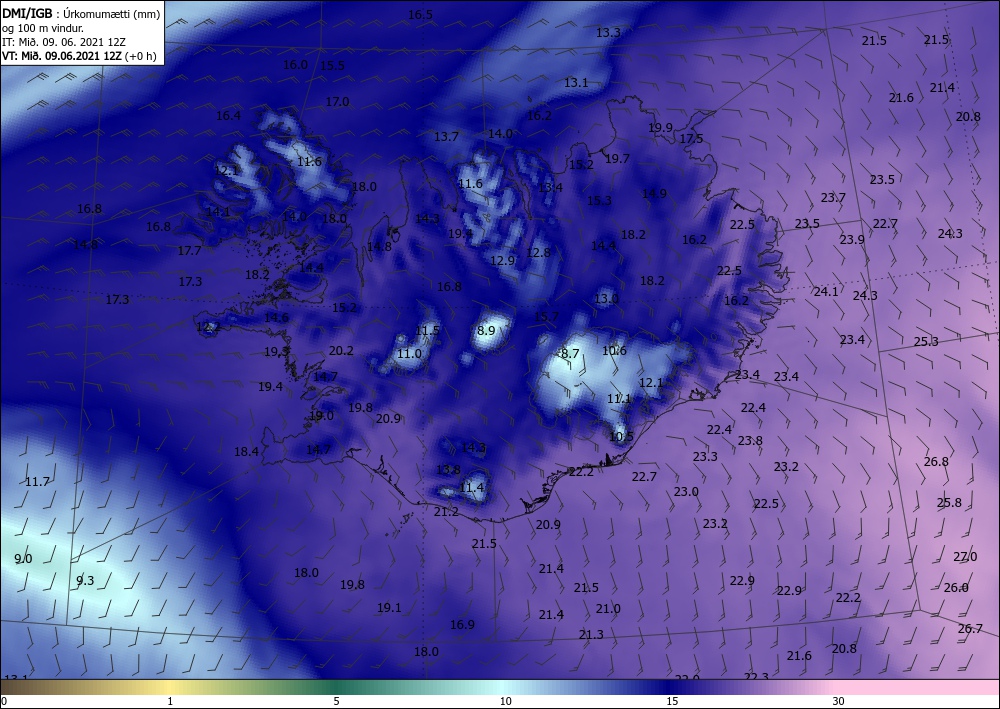Viewport: 1000px width, 709px height.
Task: Select the 13.7 map value
Action: click(x=446, y=136)
